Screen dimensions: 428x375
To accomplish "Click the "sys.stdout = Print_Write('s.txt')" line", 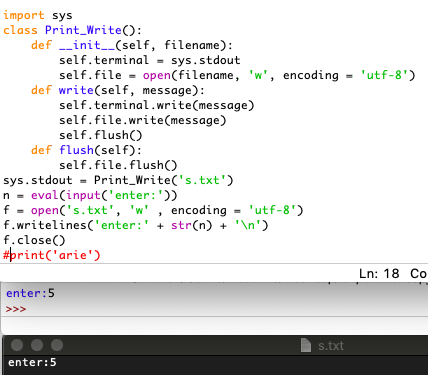I will click(x=118, y=180).
